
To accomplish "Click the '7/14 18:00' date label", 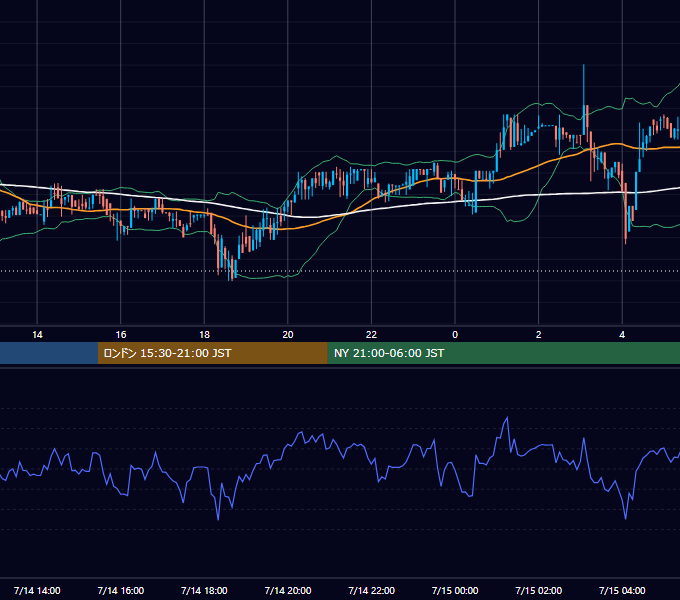I will (204, 590).
